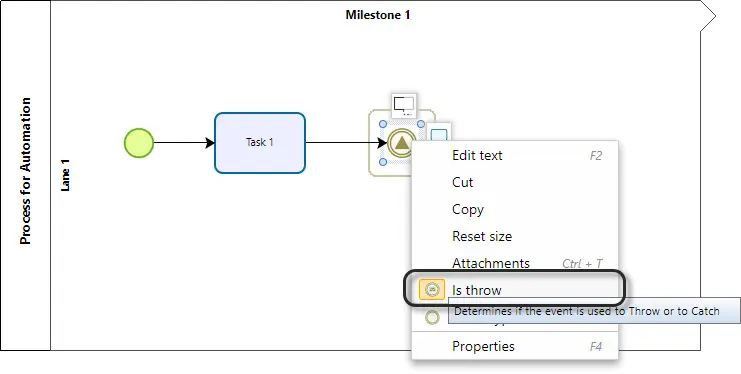This screenshot has width=741, height=374.
Task: Select the Milestone 1 header
Action: [378, 15]
